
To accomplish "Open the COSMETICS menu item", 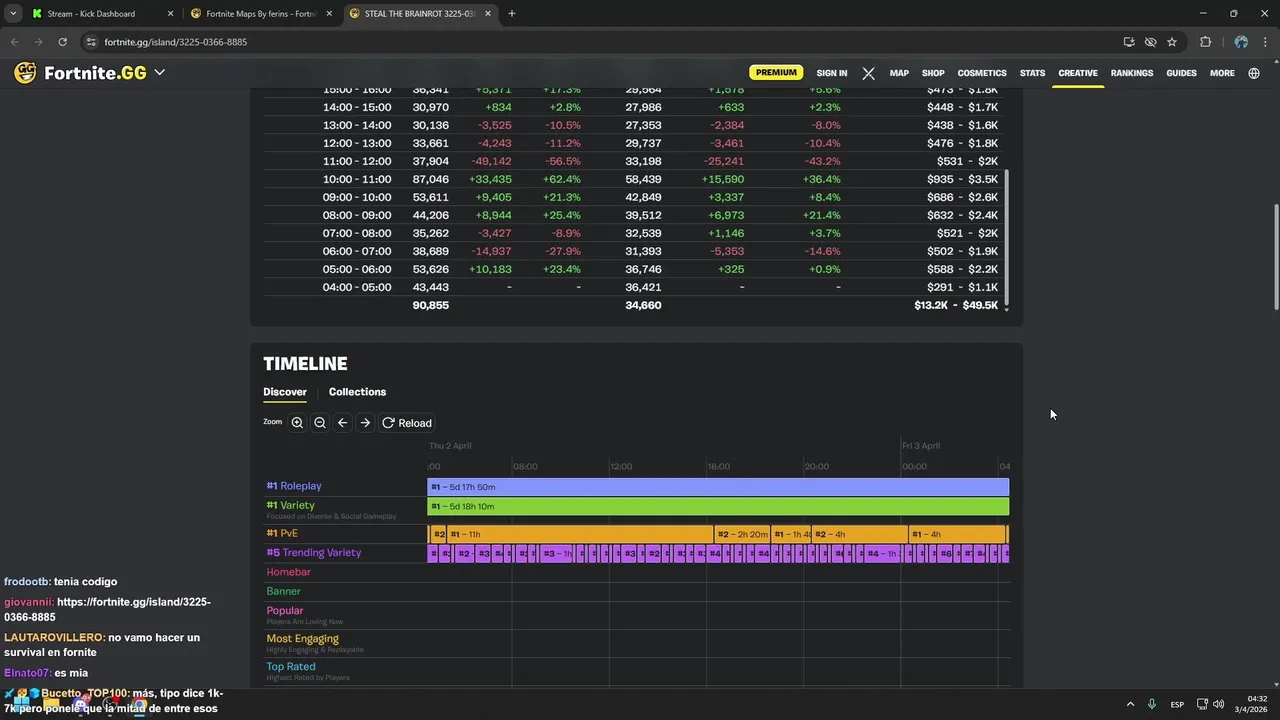I will click(x=982, y=73).
